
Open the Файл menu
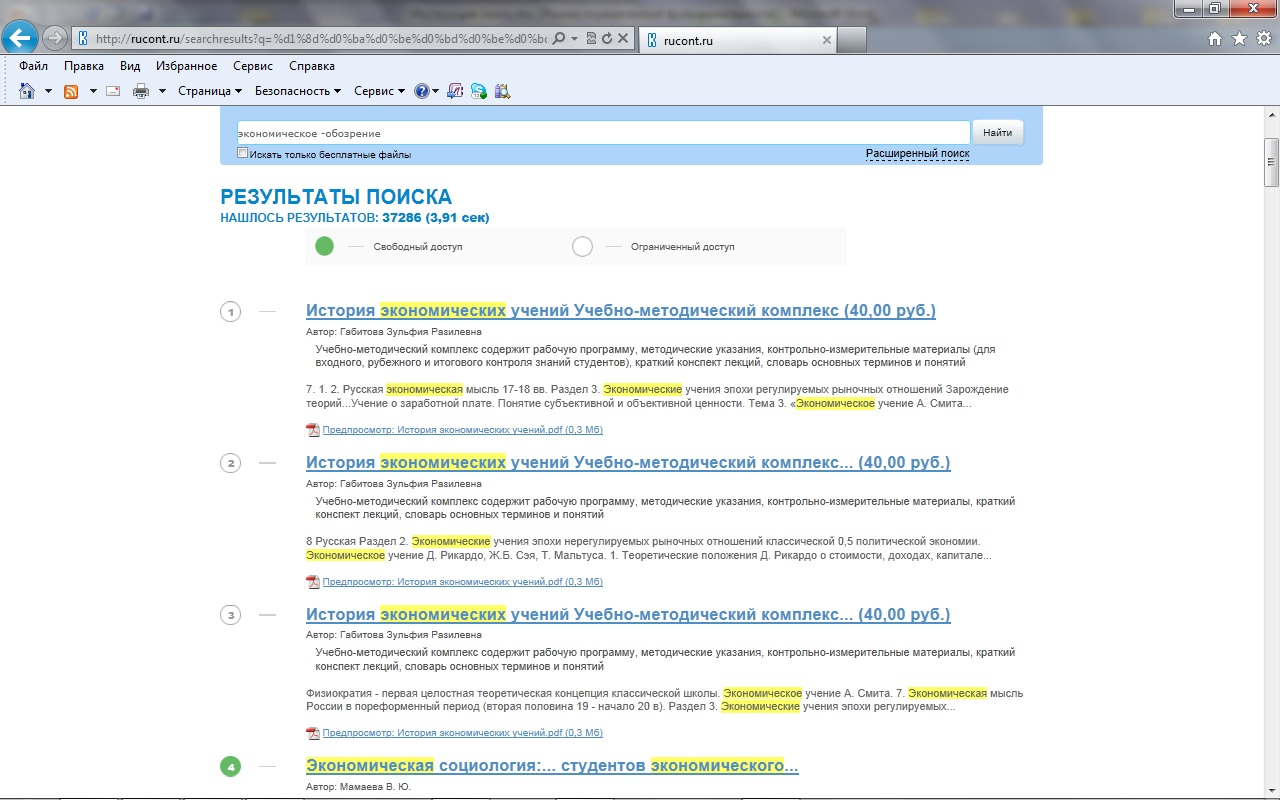click(x=33, y=66)
